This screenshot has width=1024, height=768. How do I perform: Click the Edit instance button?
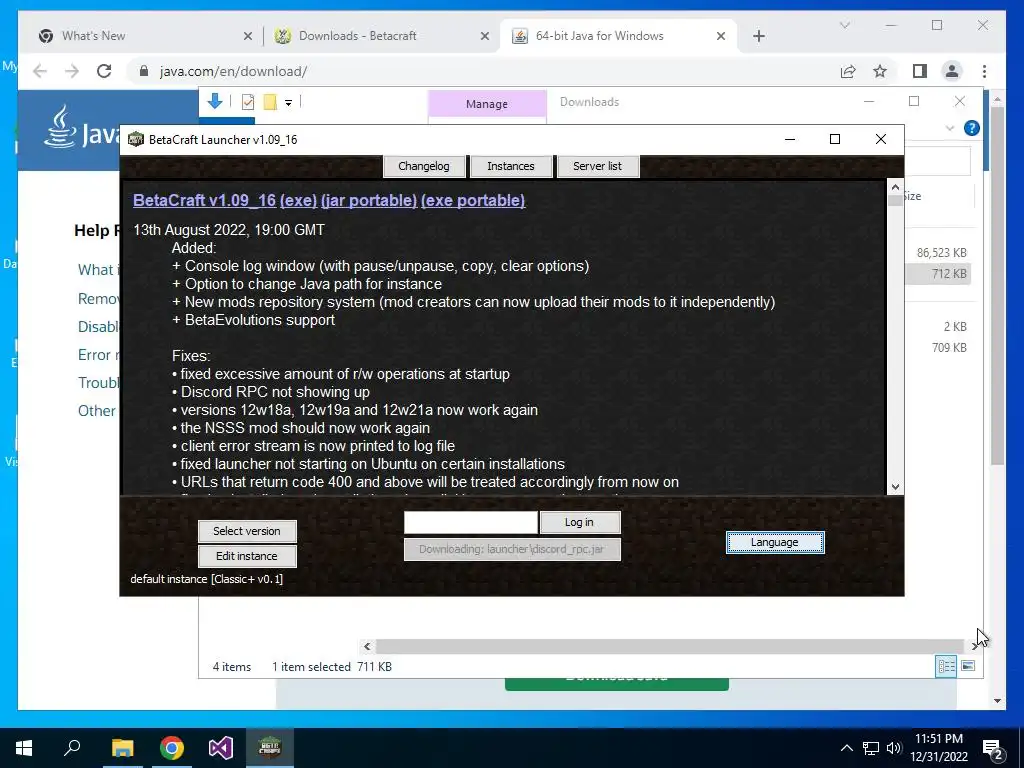tap(247, 556)
